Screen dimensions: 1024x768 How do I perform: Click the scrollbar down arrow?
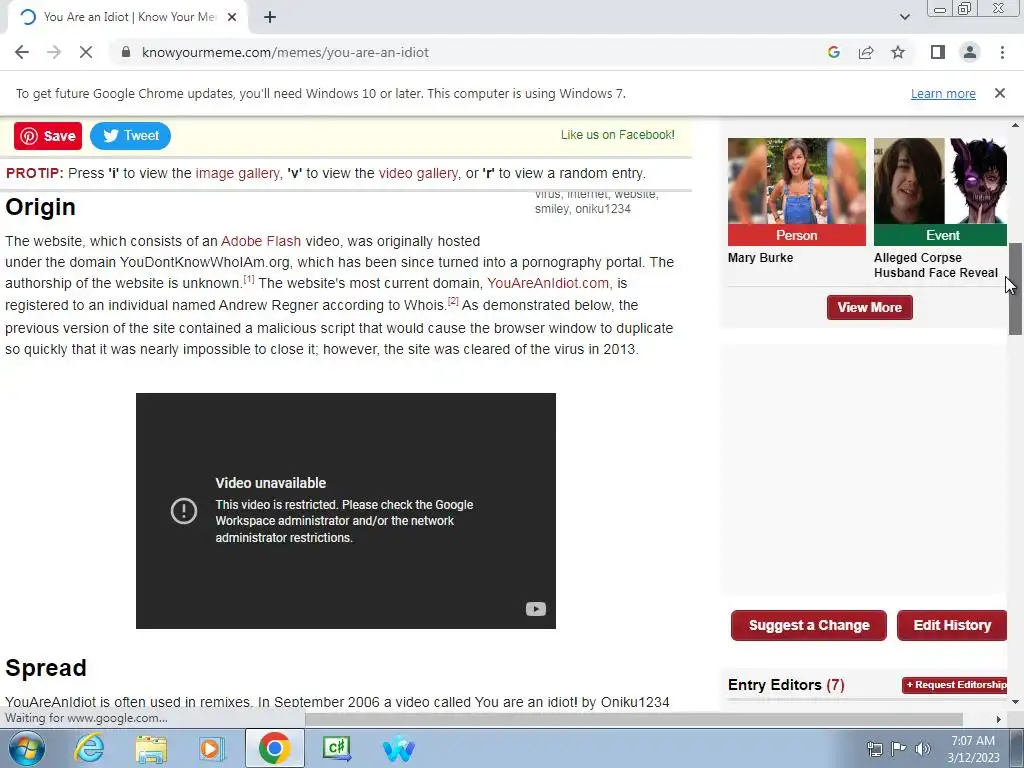(1015, 702)
